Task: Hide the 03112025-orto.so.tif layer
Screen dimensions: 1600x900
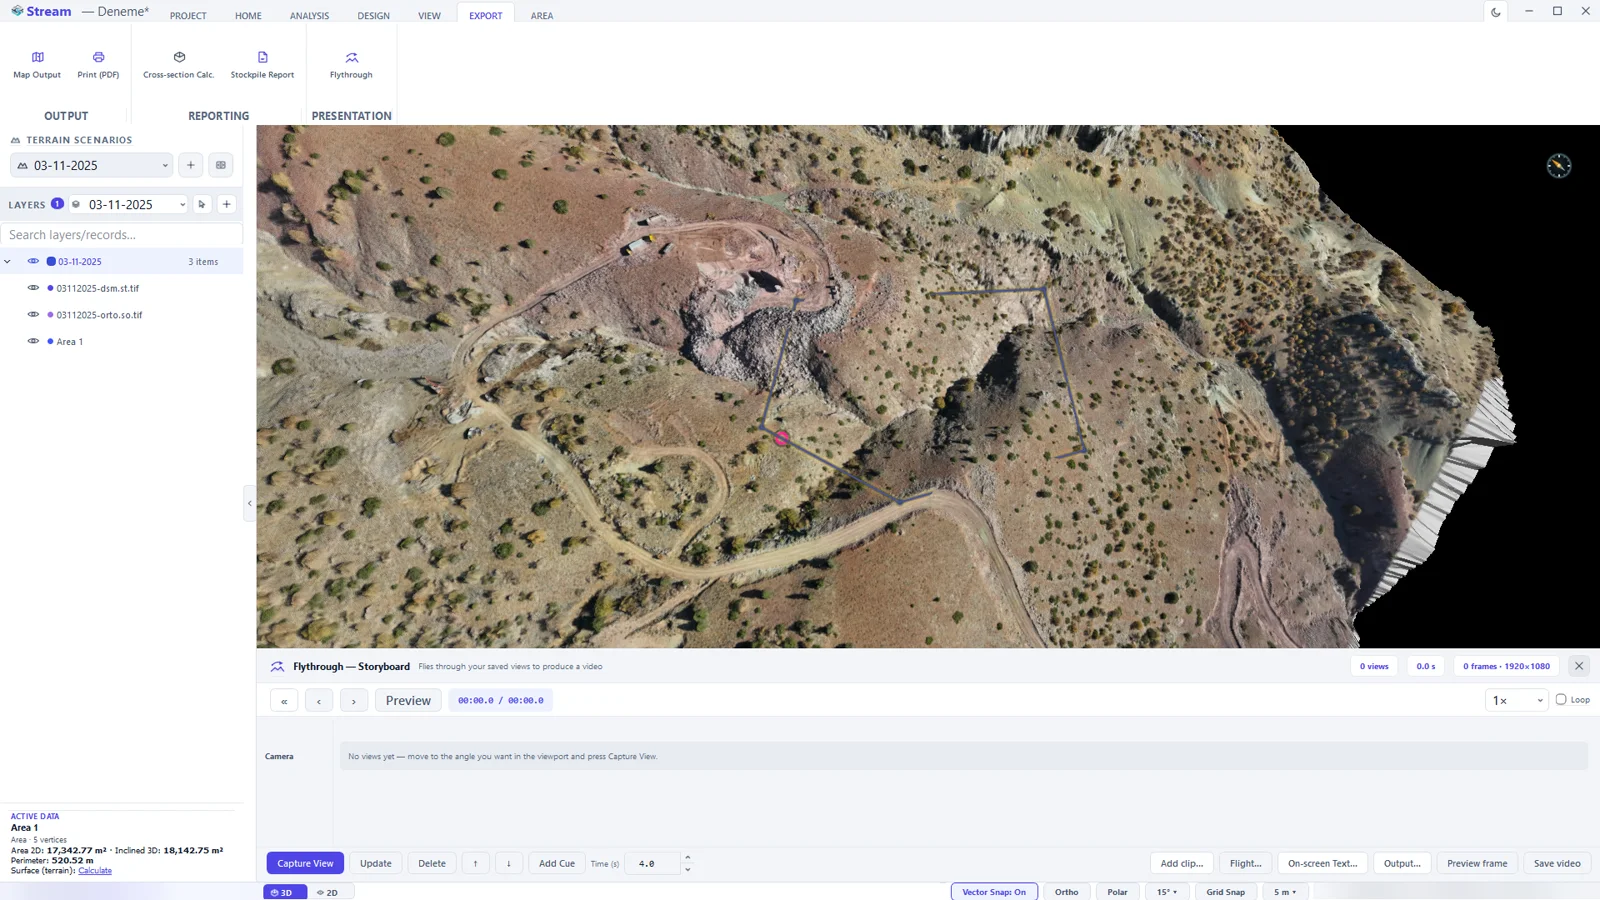Action: [33, 314]
